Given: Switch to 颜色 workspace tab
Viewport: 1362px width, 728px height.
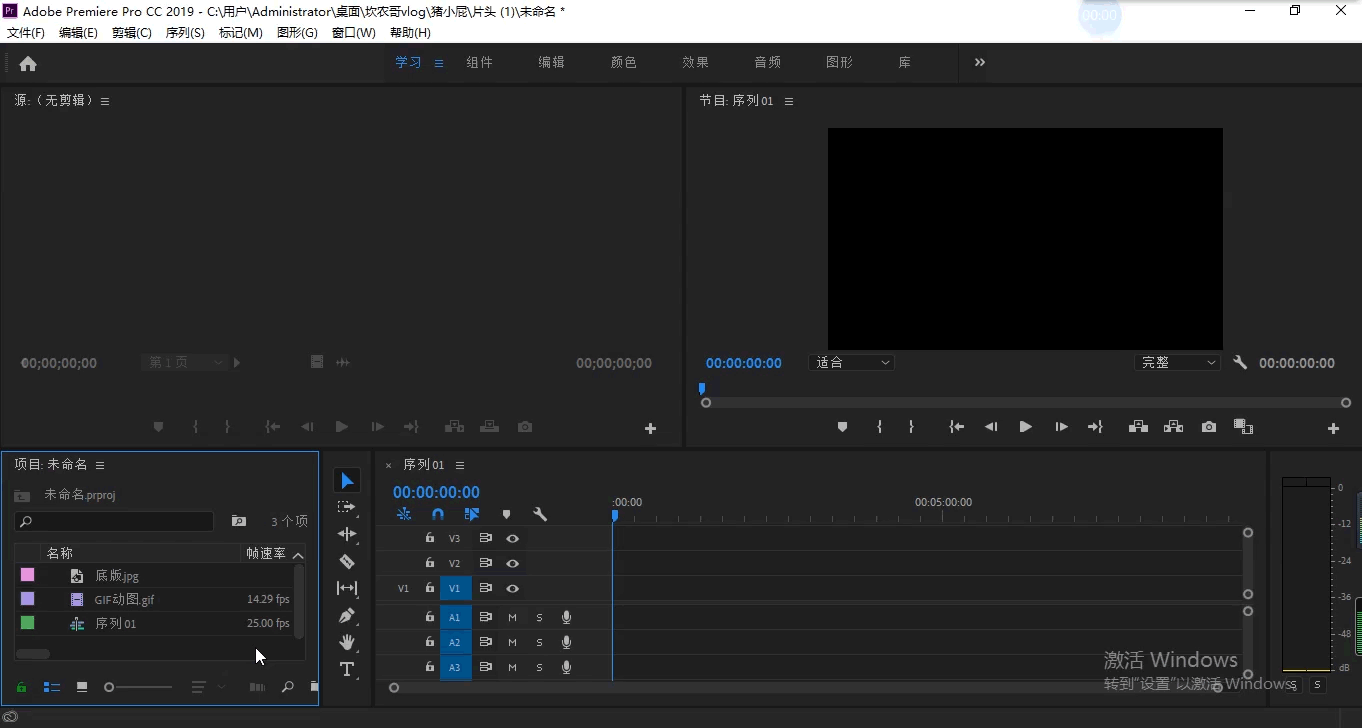Looking at the screenshot, I should click(x=624, y=62).
